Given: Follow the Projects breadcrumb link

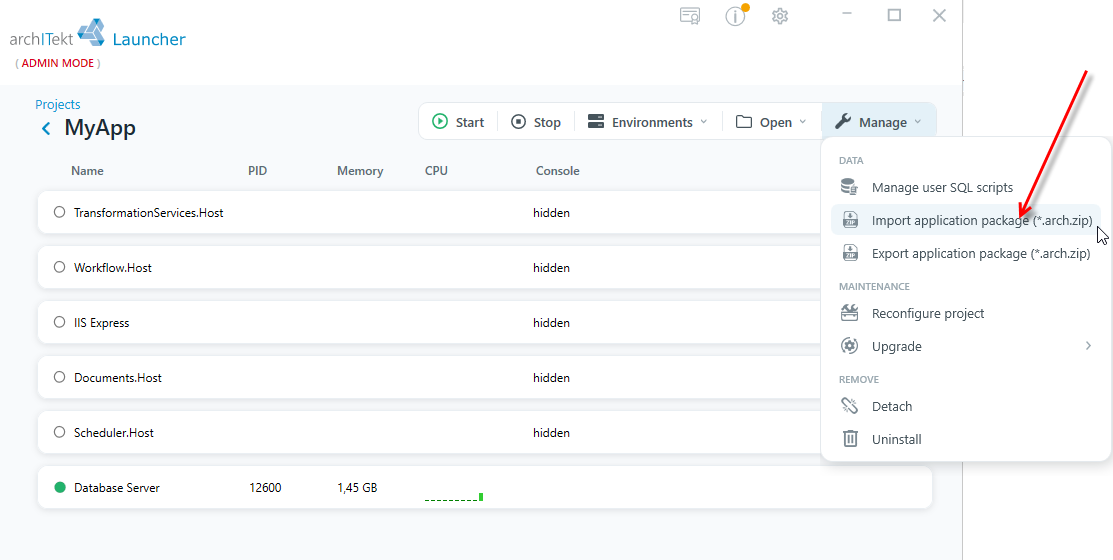Looking at the screenshot, I should click(58, 104).
